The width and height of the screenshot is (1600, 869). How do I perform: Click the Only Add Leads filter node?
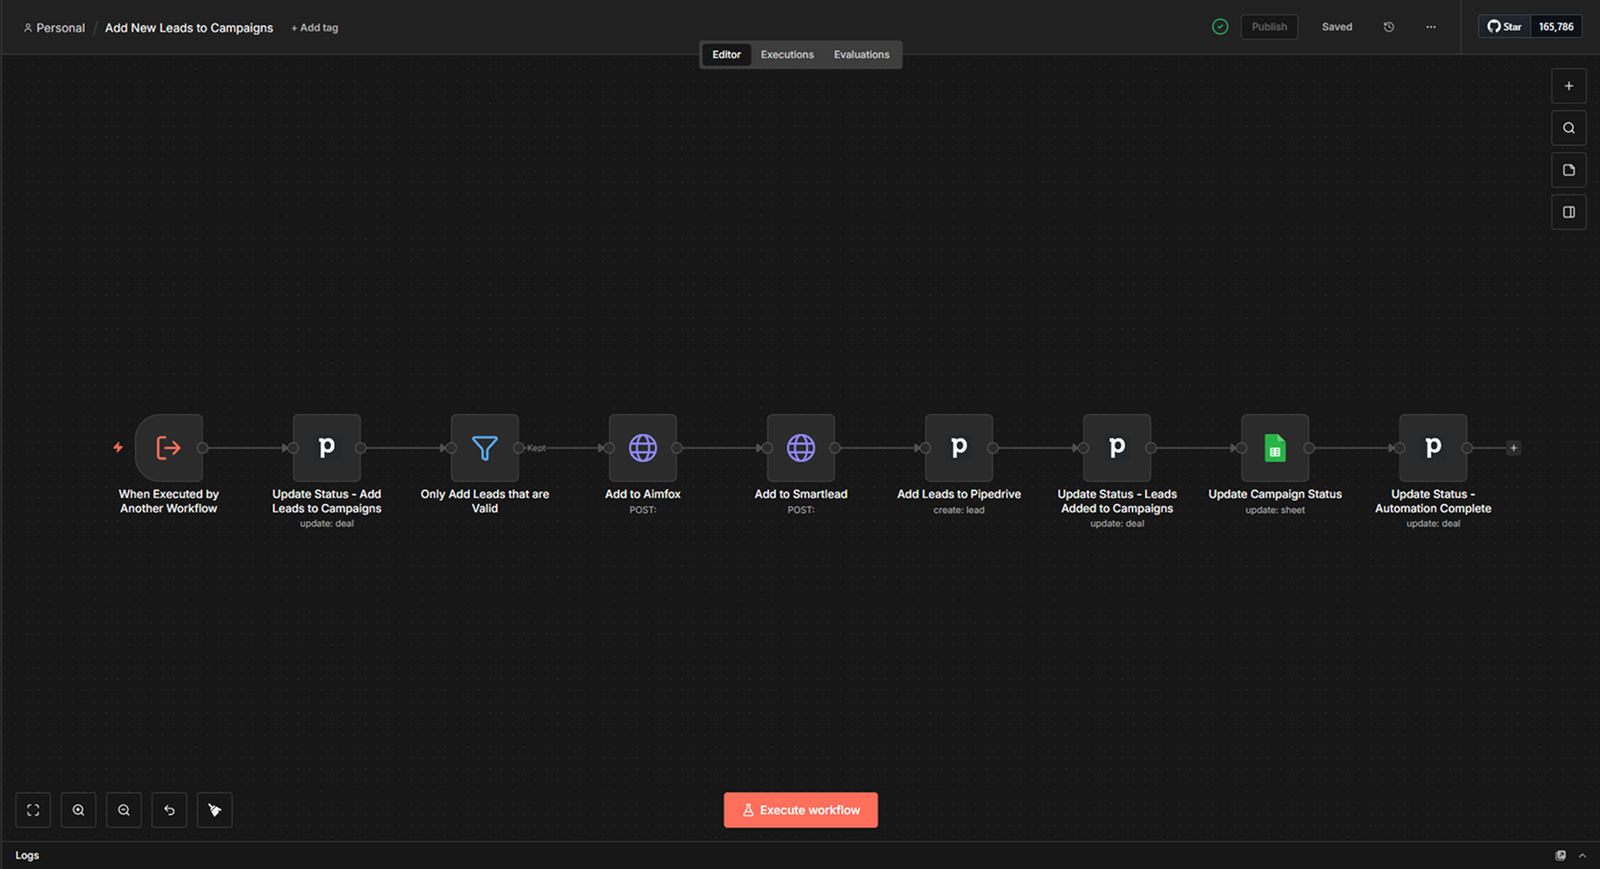click(x=484, y=448)
